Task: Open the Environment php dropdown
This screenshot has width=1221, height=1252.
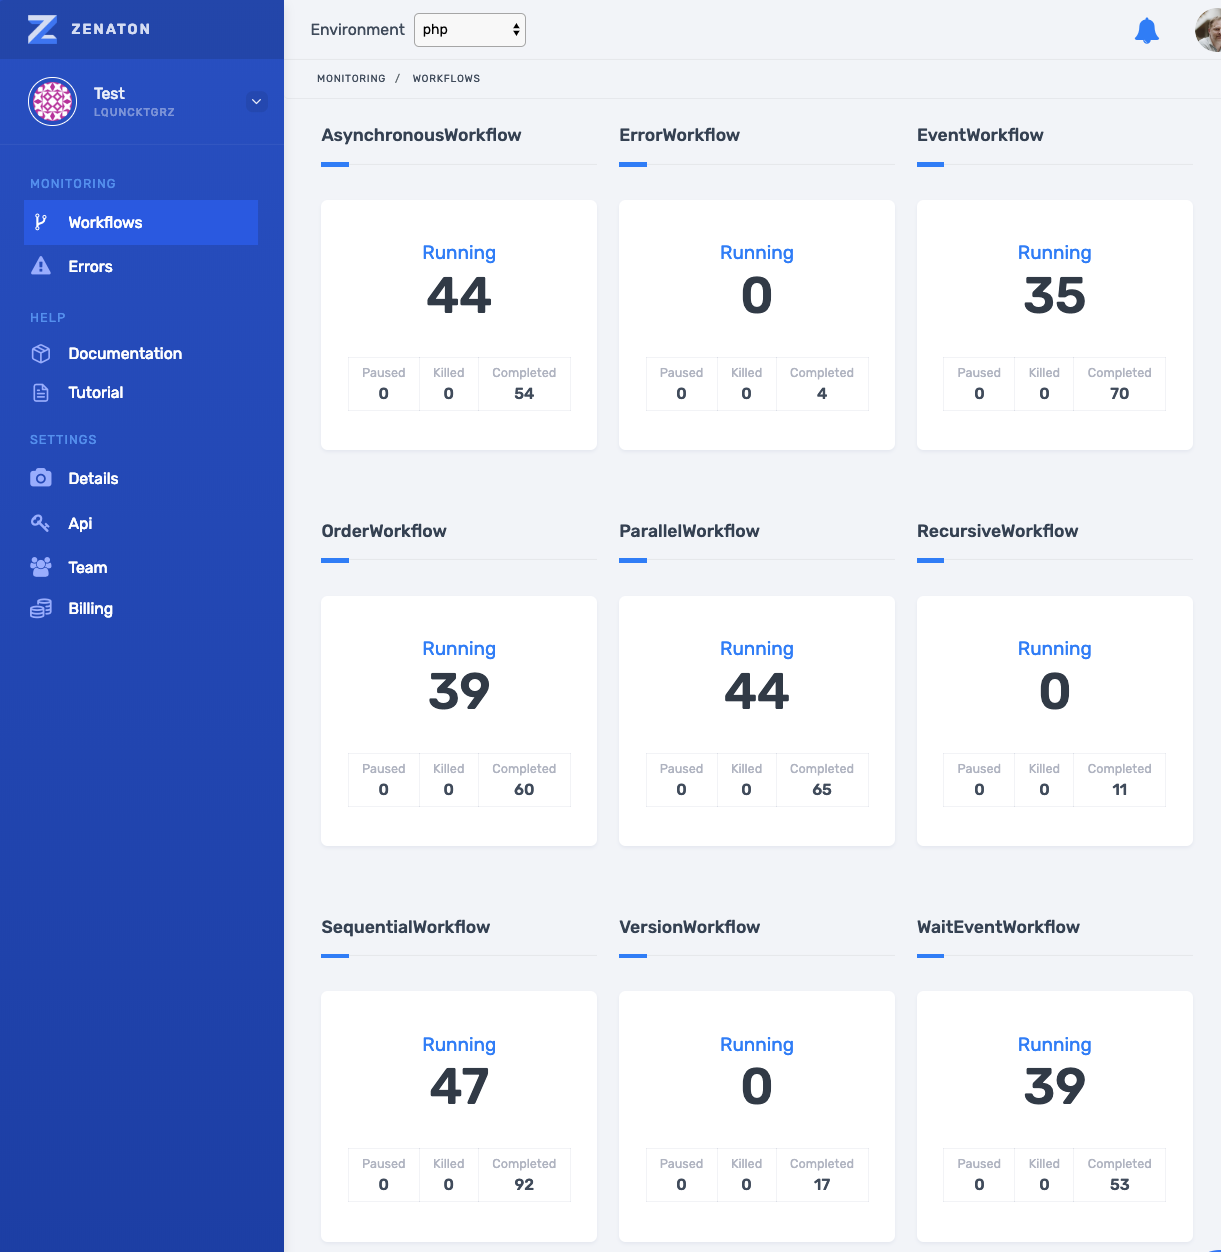Action: pos(470,30)
